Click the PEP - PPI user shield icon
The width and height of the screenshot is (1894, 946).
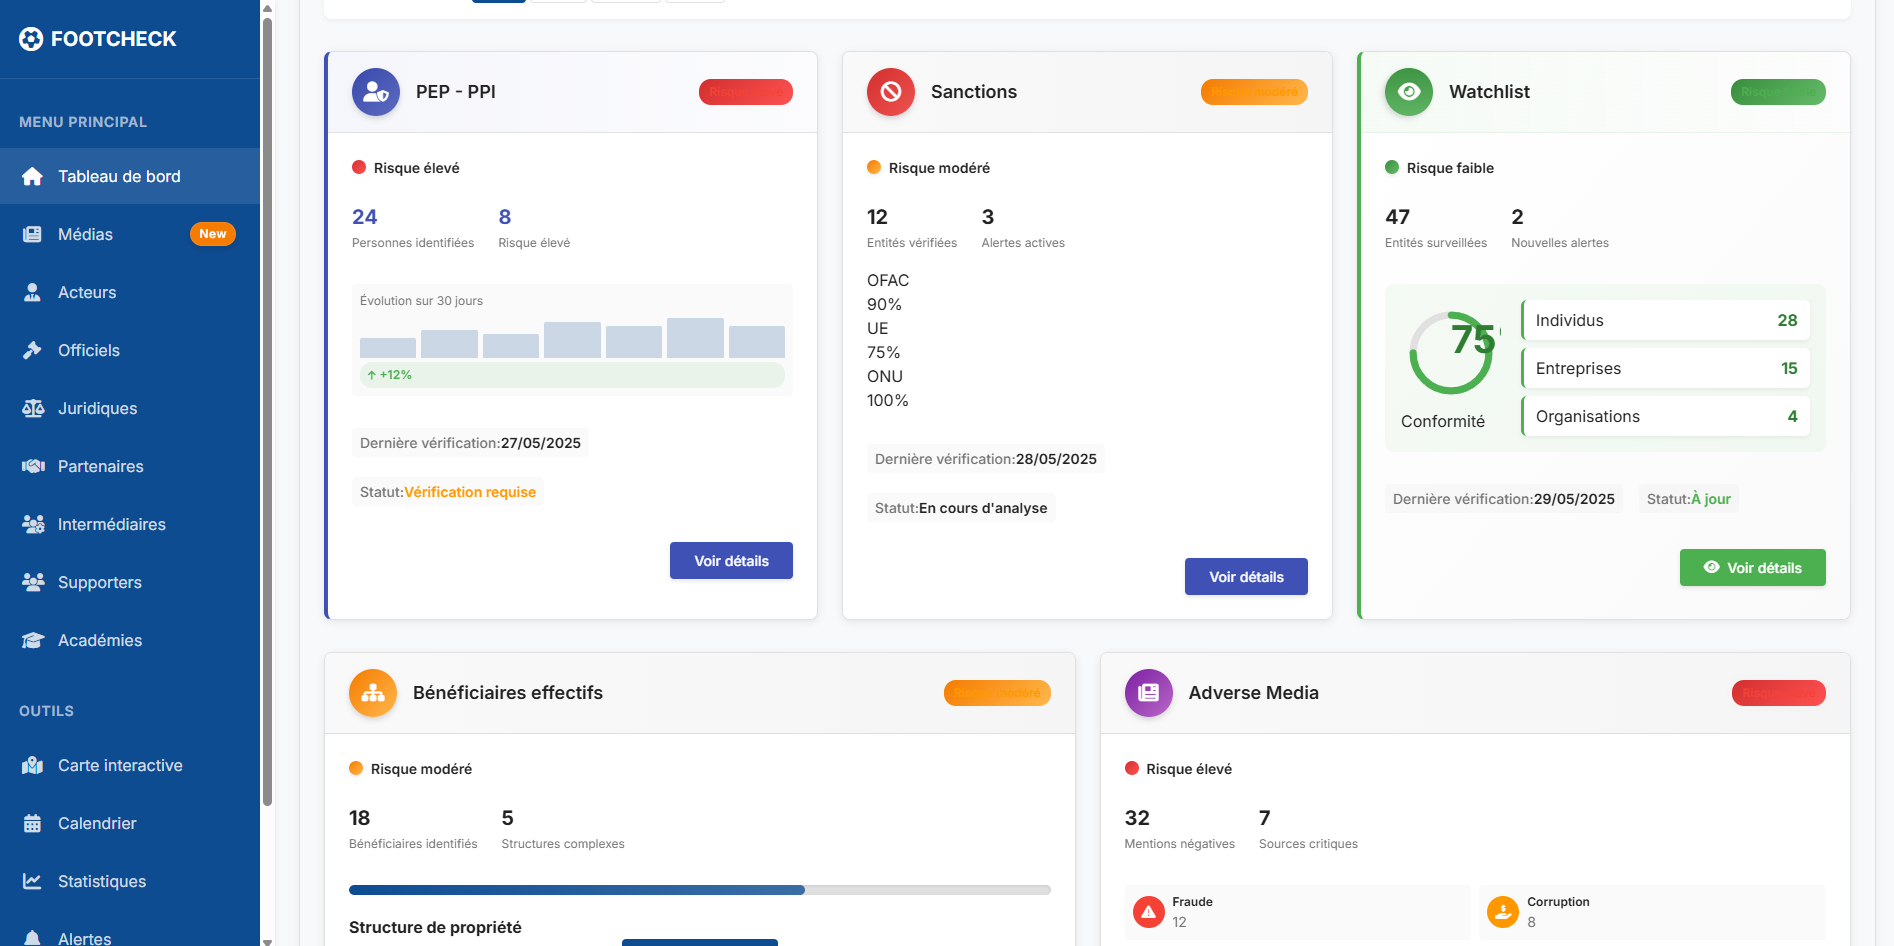pyautogui.click(x=375, y=92)
